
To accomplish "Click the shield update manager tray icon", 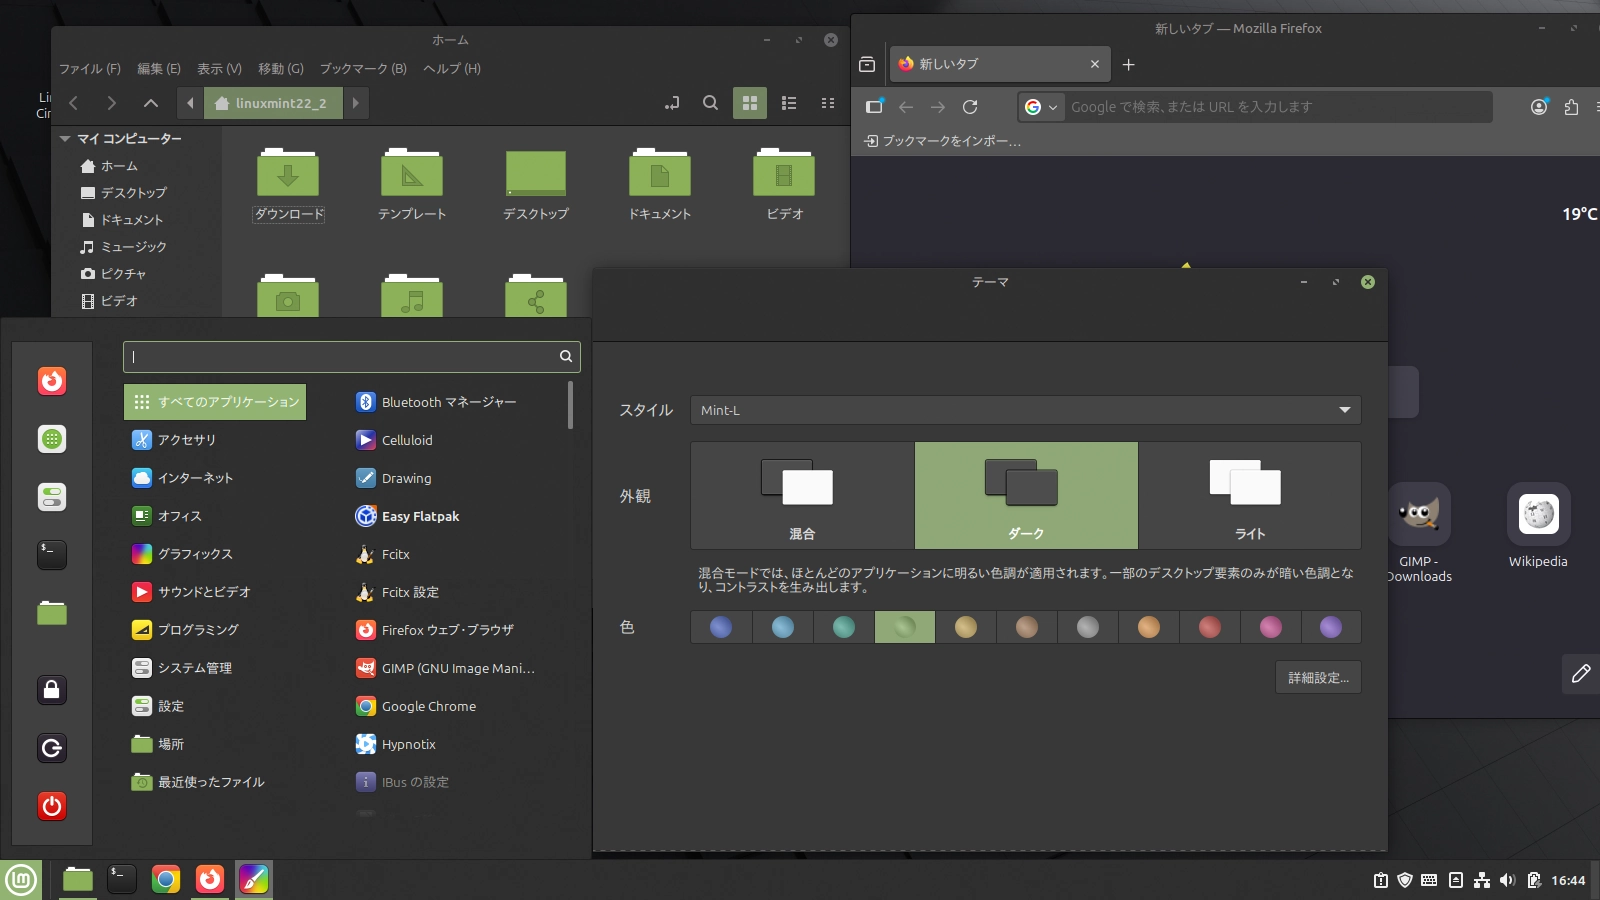I will point(1405,880).
